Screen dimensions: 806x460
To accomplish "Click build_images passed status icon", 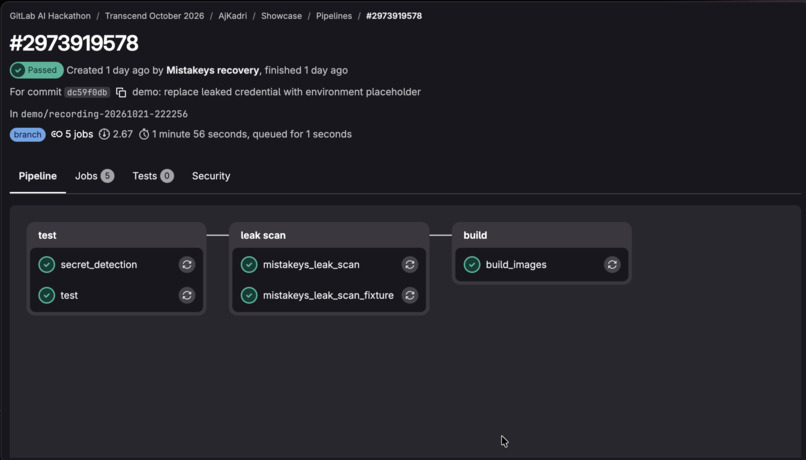I will (472, 265).
